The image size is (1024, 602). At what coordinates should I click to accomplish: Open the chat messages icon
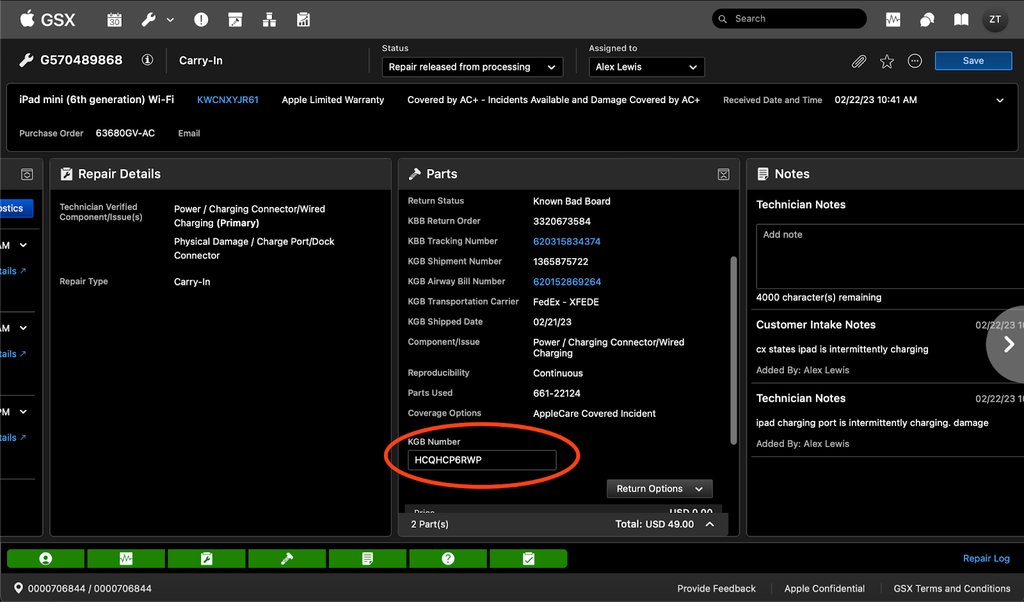(x=927, y=20)
